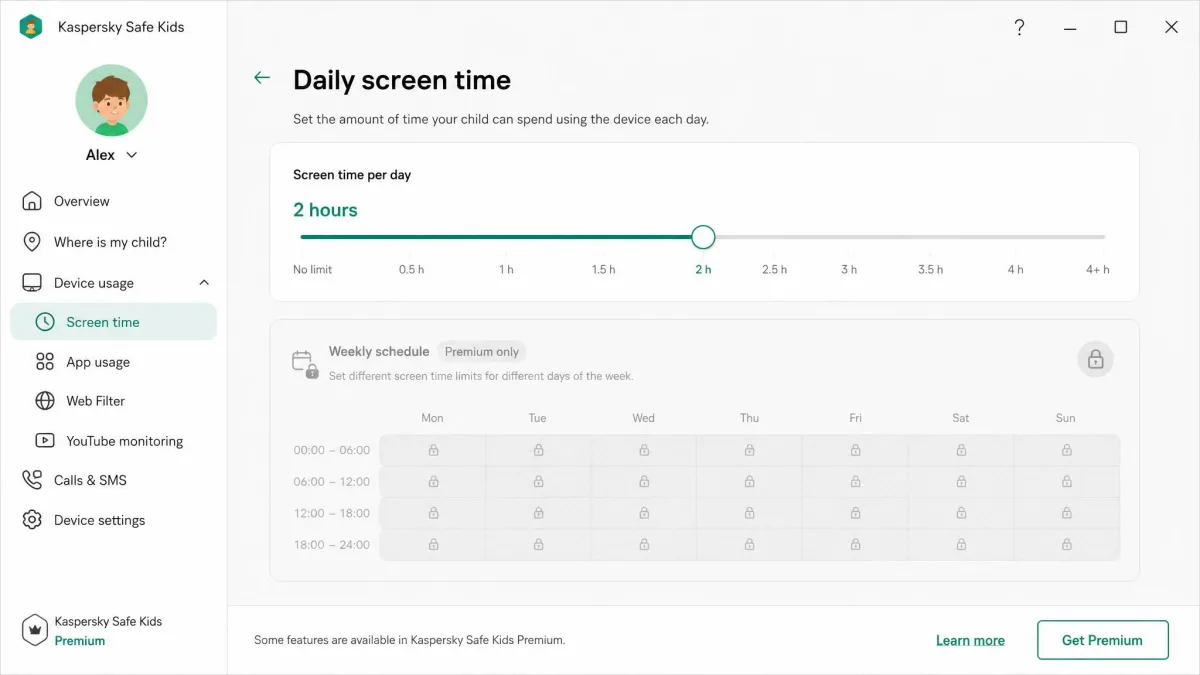Viewport: 1200px width, 675px height.
Task: Click the Get Premium button
Action: (x=1102, y=640)
